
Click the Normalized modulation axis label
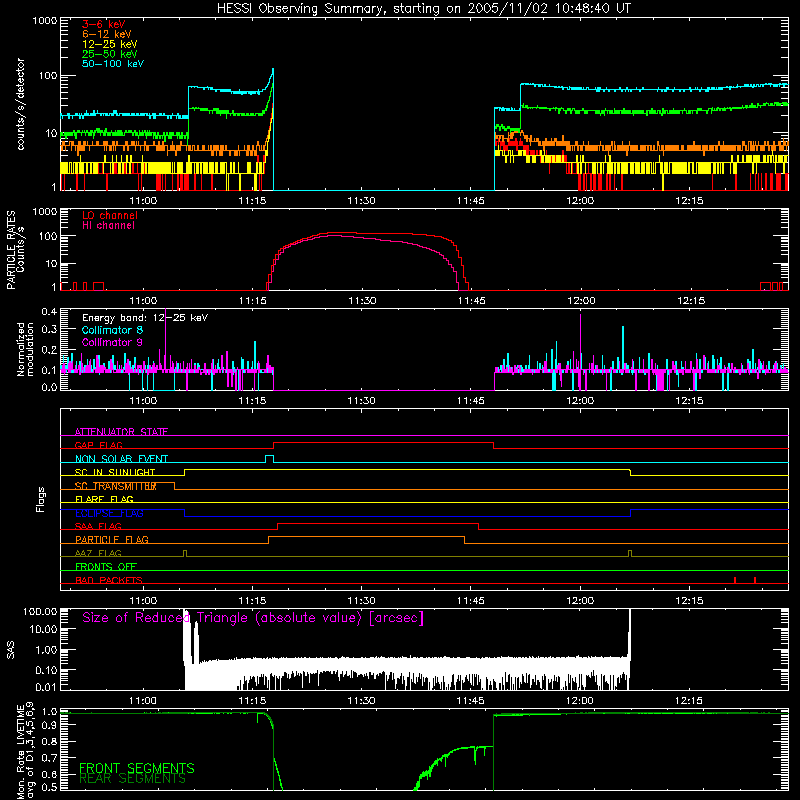[x=25, y=349]
